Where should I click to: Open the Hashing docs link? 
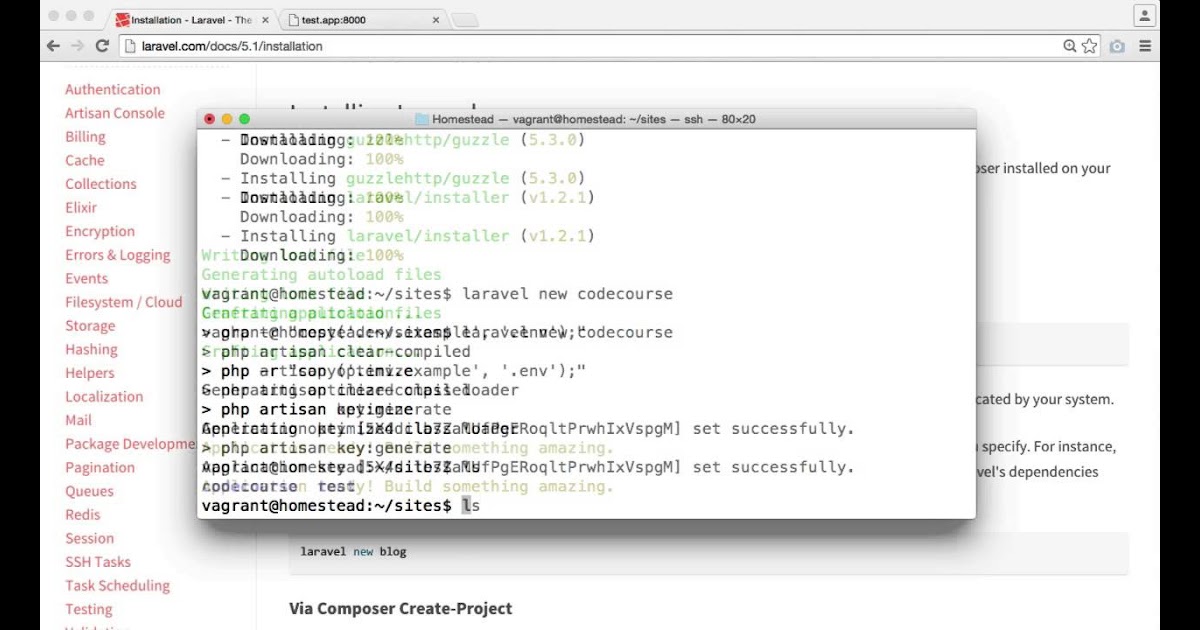click(x=91, y=350)
